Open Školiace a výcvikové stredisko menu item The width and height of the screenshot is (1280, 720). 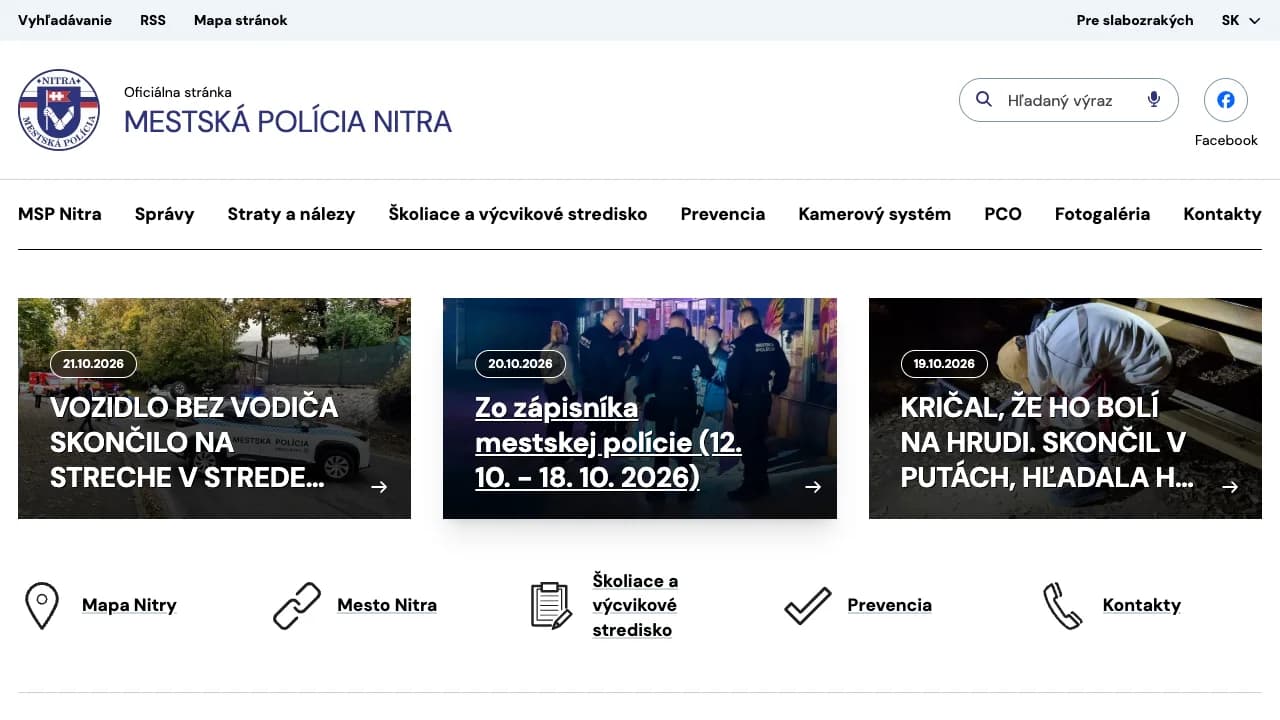518,214
